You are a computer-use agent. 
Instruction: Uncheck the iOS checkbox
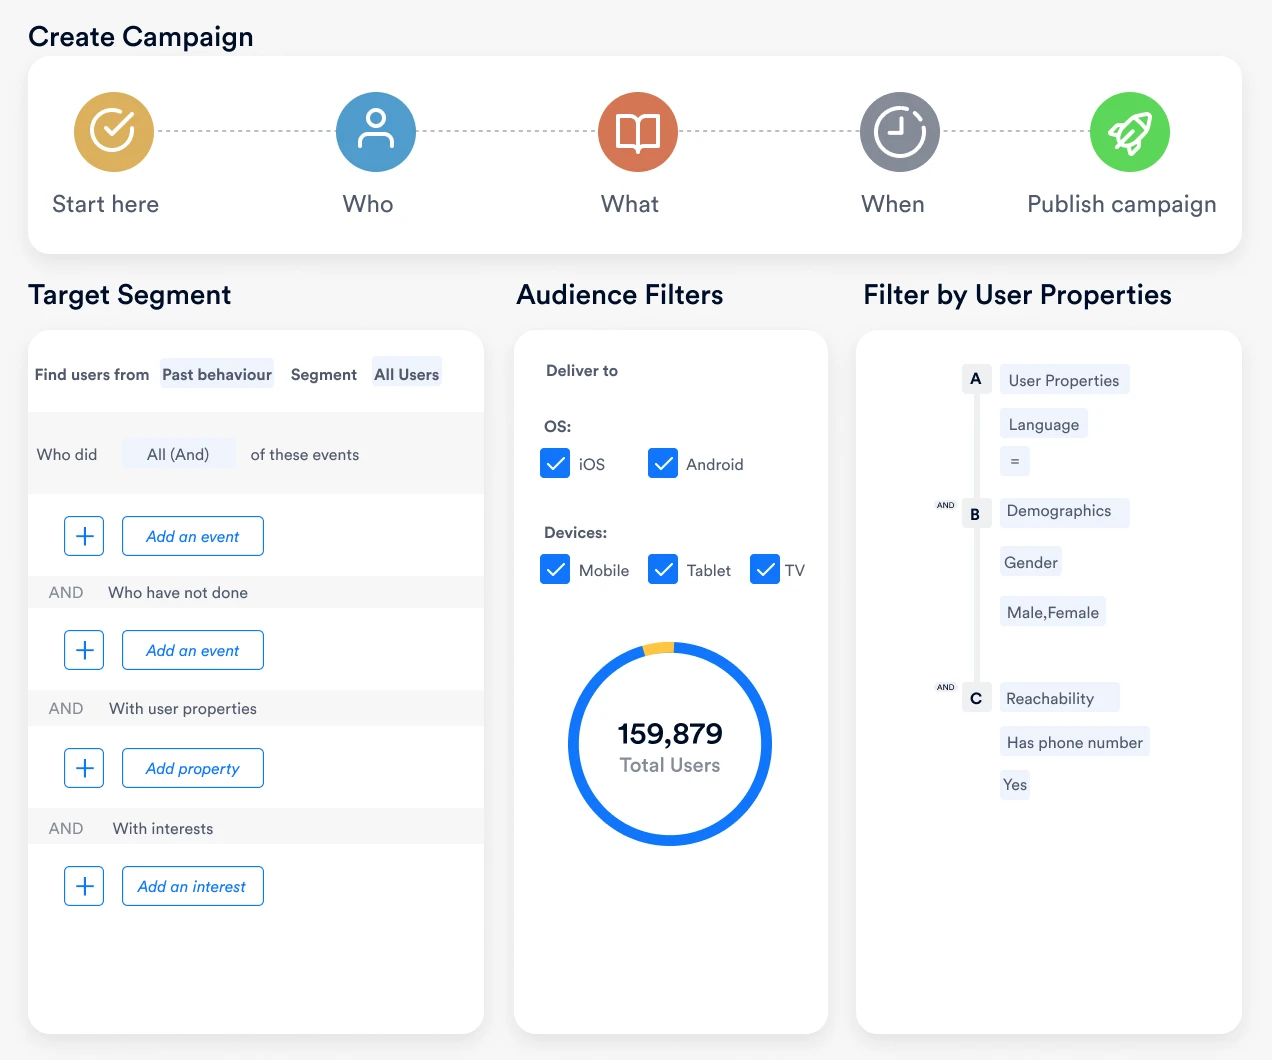(x=555, y=463)
